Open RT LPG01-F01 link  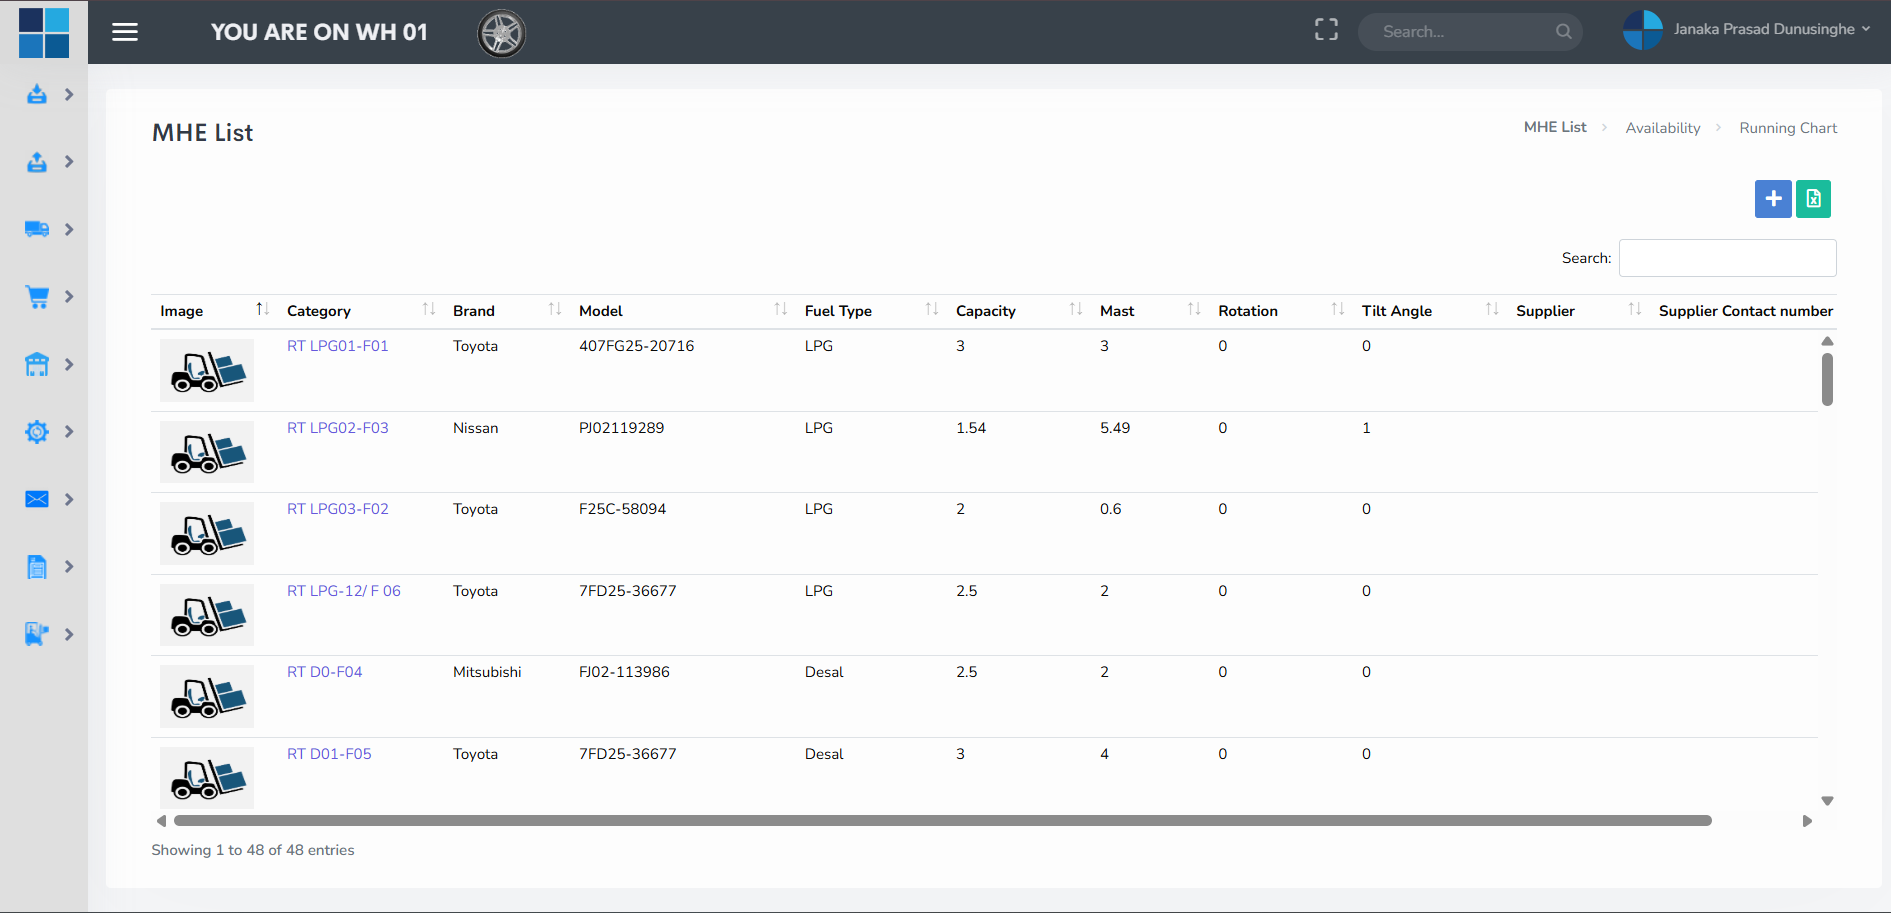pyautogui.click(x=337, y=346)
